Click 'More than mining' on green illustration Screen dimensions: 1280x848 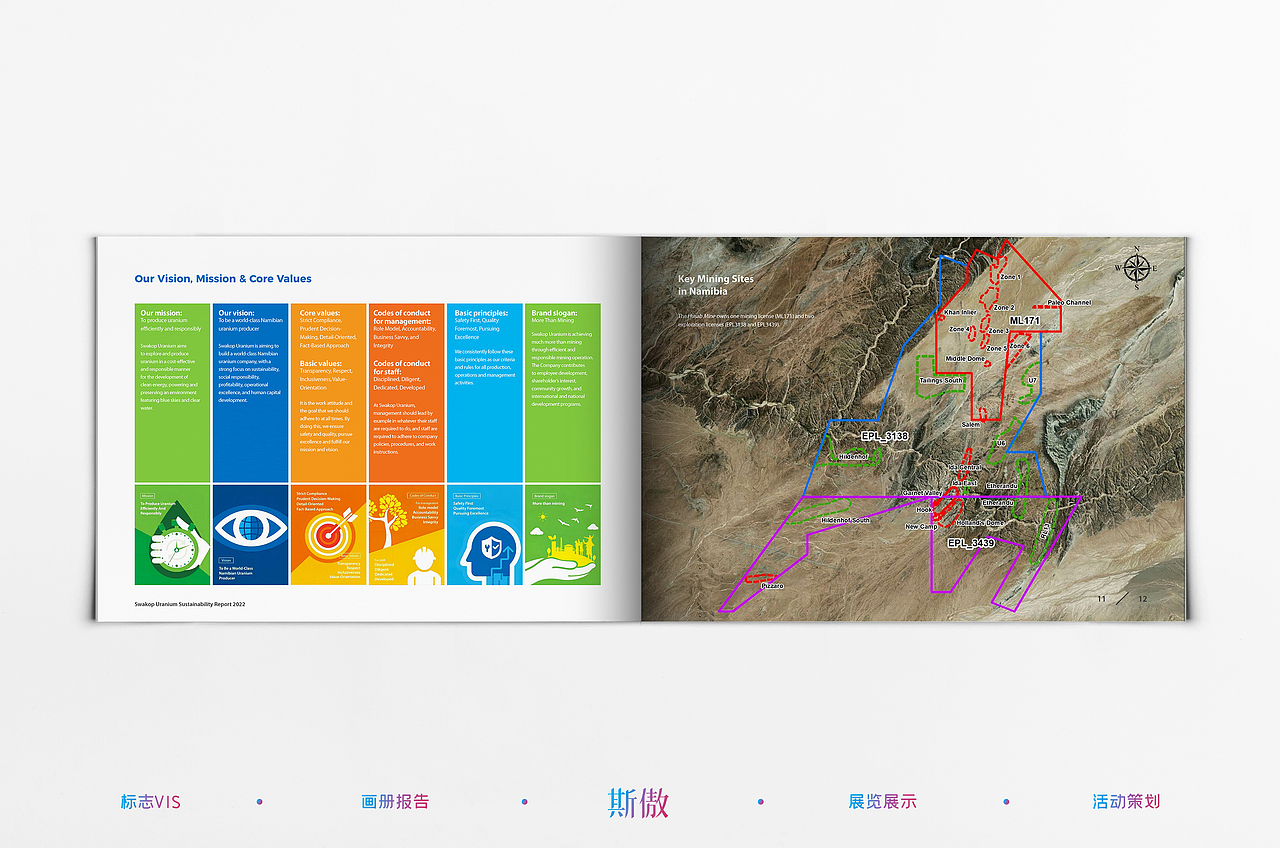pyautogui.click(x=548, y=504)
